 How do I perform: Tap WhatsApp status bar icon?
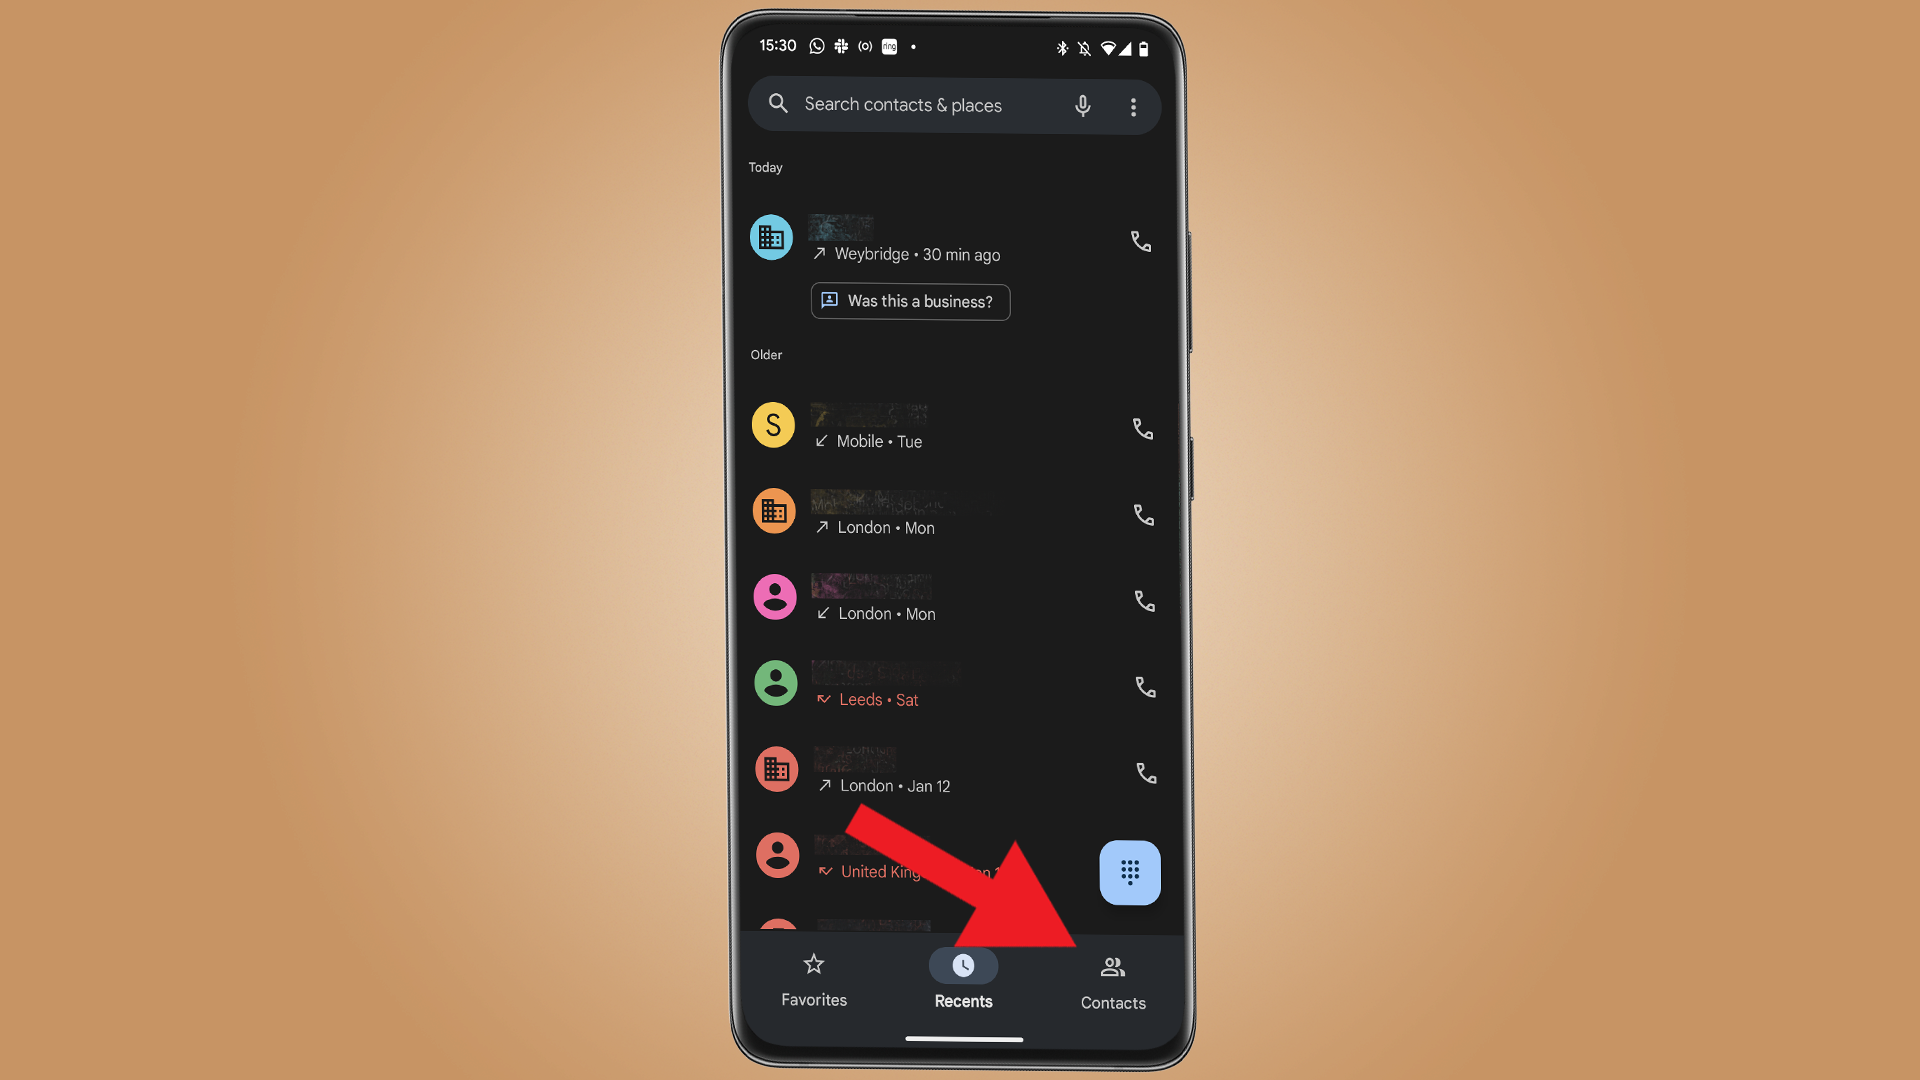coord(815,46)
